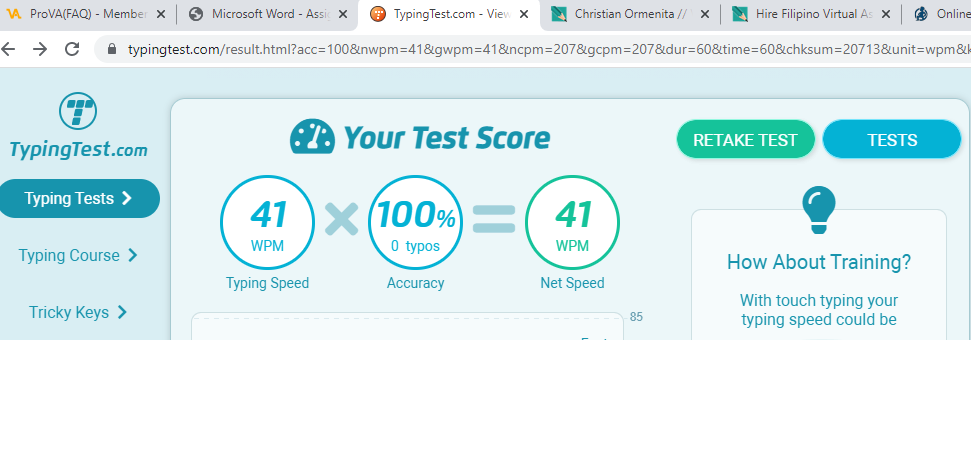
Task: Click the address bar URL
Action: pyautogui.click(x=548, y=50)
